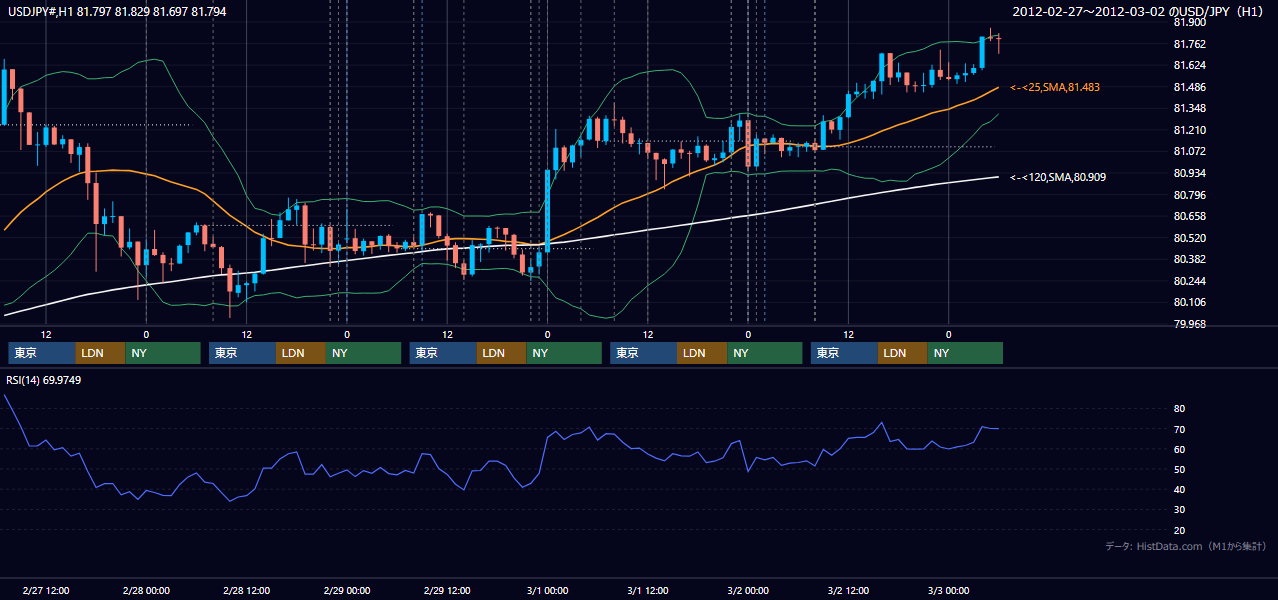The width and height of the screenshot is (1278, 600).
Task: Click the 81.762 price axis label
Action: [x=1189, y=44]
